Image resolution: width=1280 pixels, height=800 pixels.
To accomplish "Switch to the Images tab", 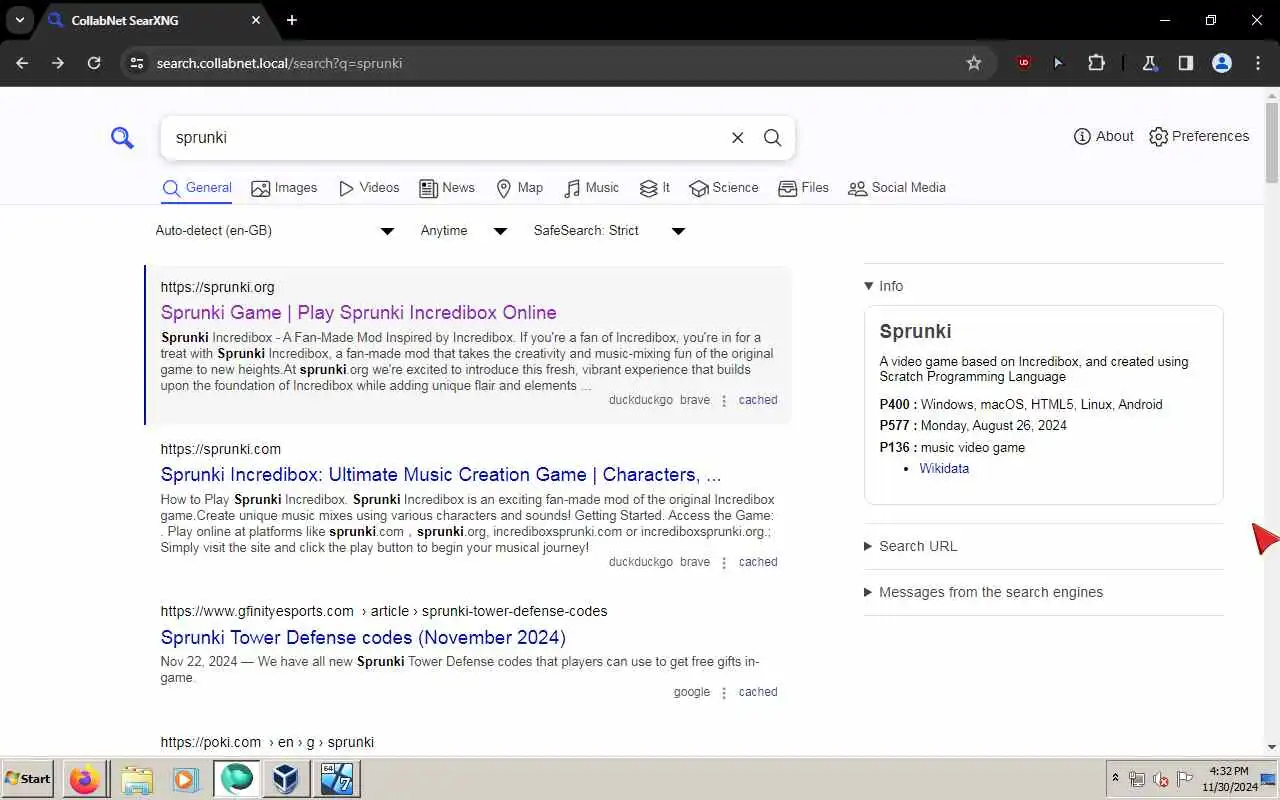I will (284, 188).
